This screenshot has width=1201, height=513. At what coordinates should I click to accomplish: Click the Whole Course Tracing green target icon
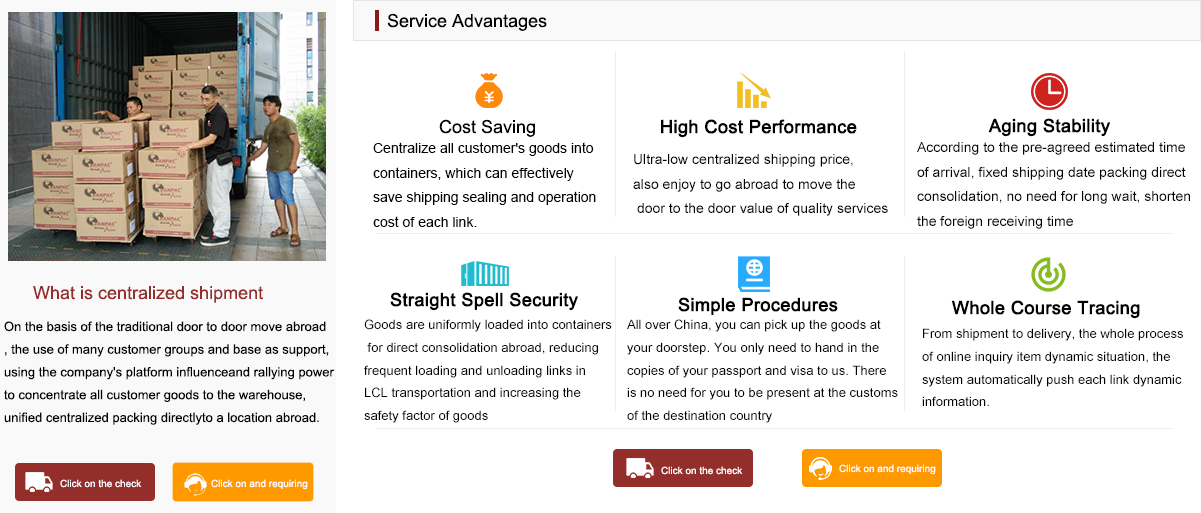[1048, 274]
